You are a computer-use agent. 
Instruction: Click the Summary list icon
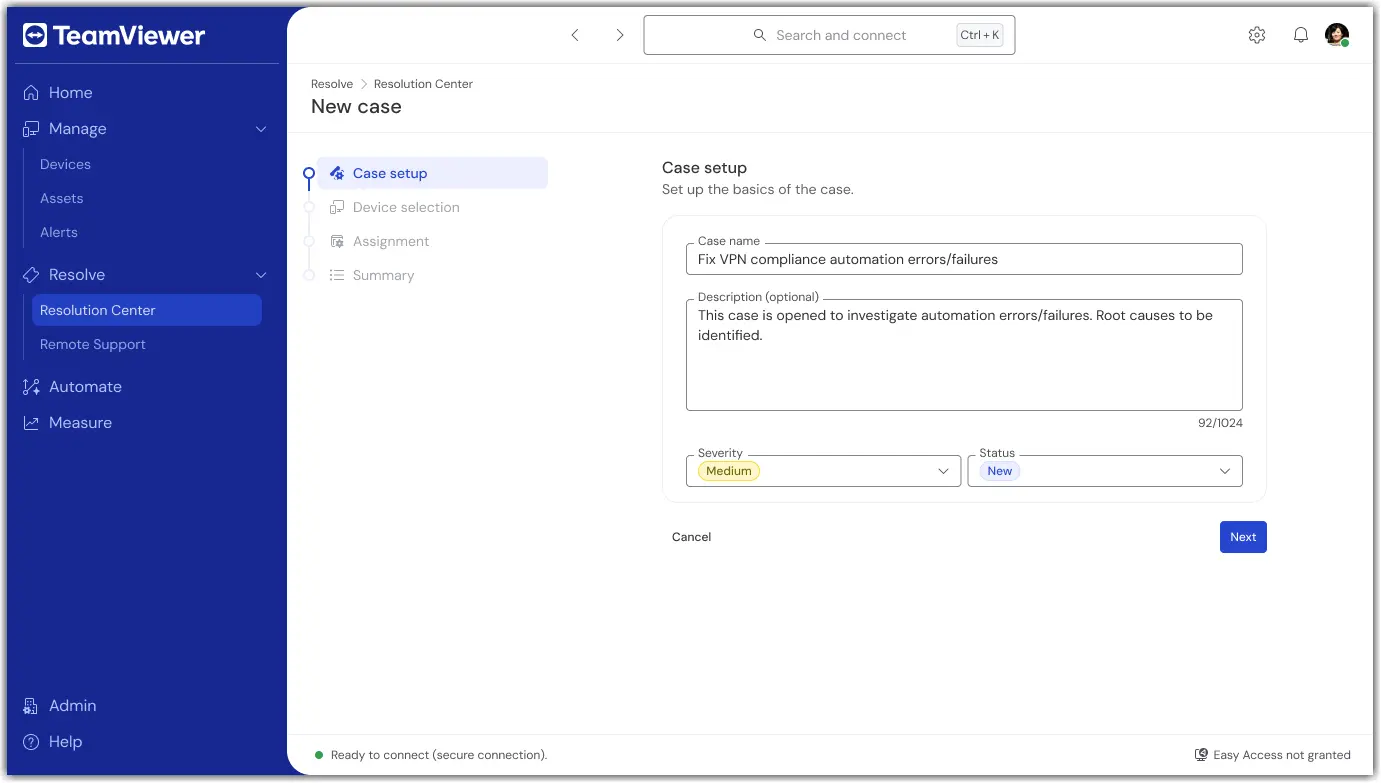337,275
